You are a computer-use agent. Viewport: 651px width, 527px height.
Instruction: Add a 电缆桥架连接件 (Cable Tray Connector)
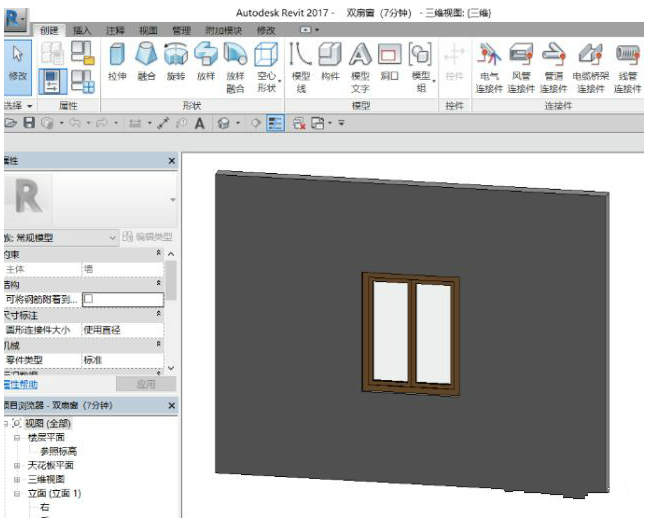590,68
